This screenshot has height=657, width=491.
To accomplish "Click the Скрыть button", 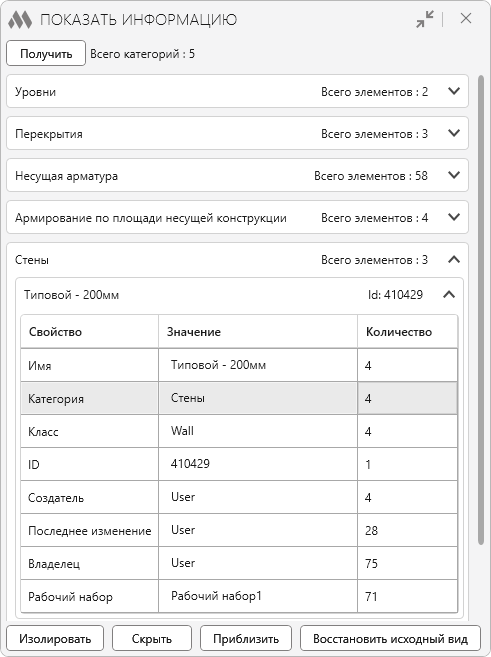I will 152,638.
